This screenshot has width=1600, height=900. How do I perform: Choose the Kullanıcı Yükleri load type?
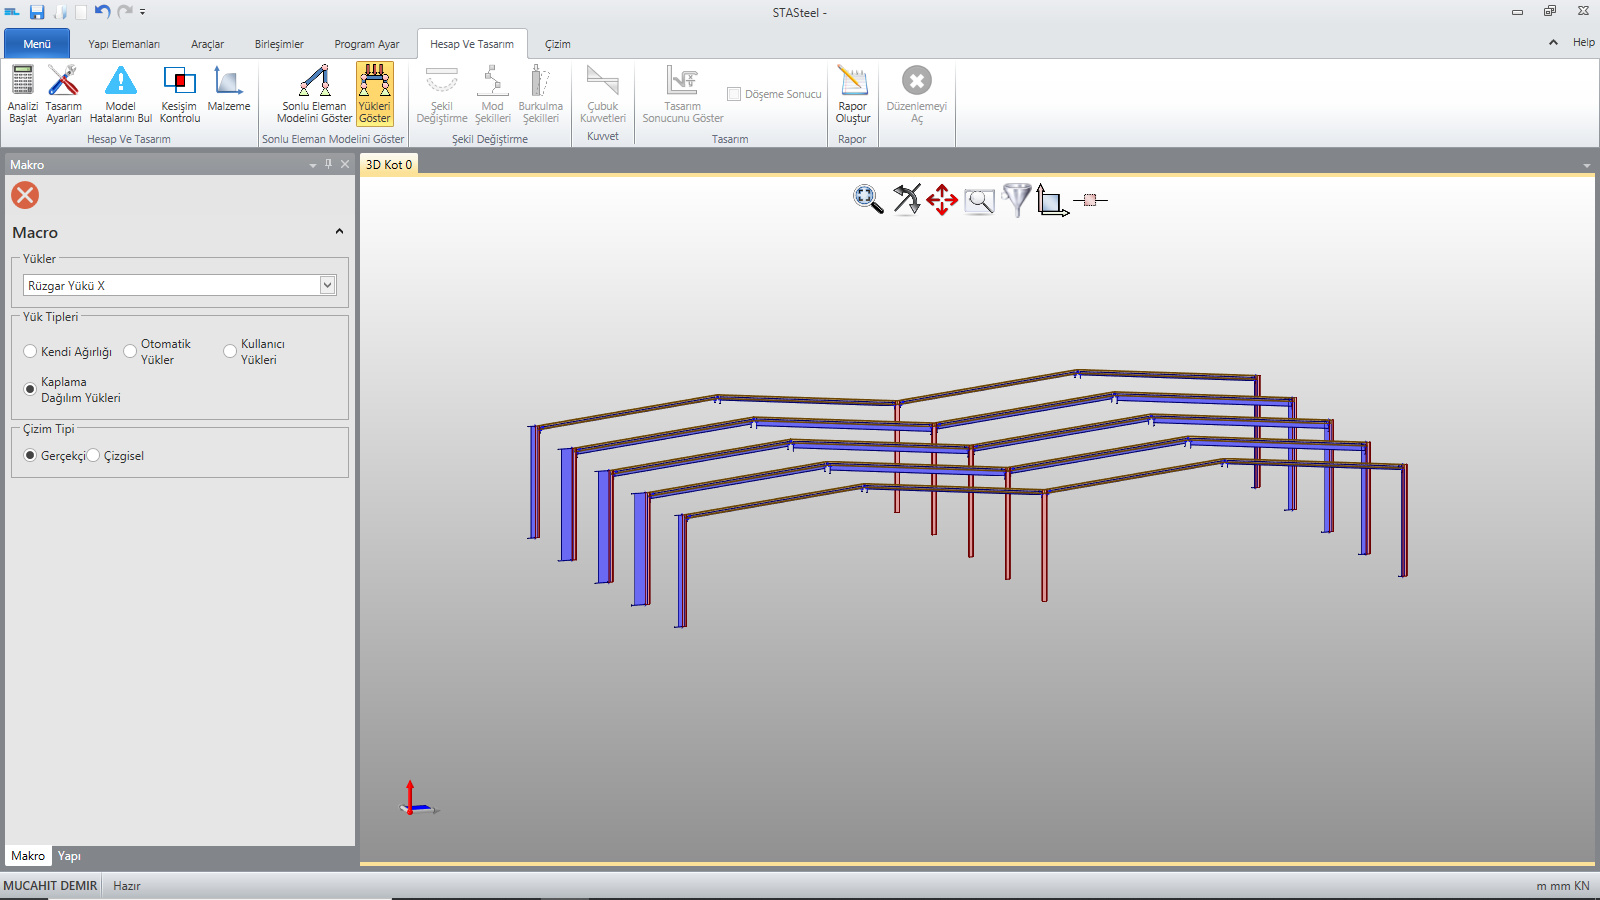coord(230,352)
